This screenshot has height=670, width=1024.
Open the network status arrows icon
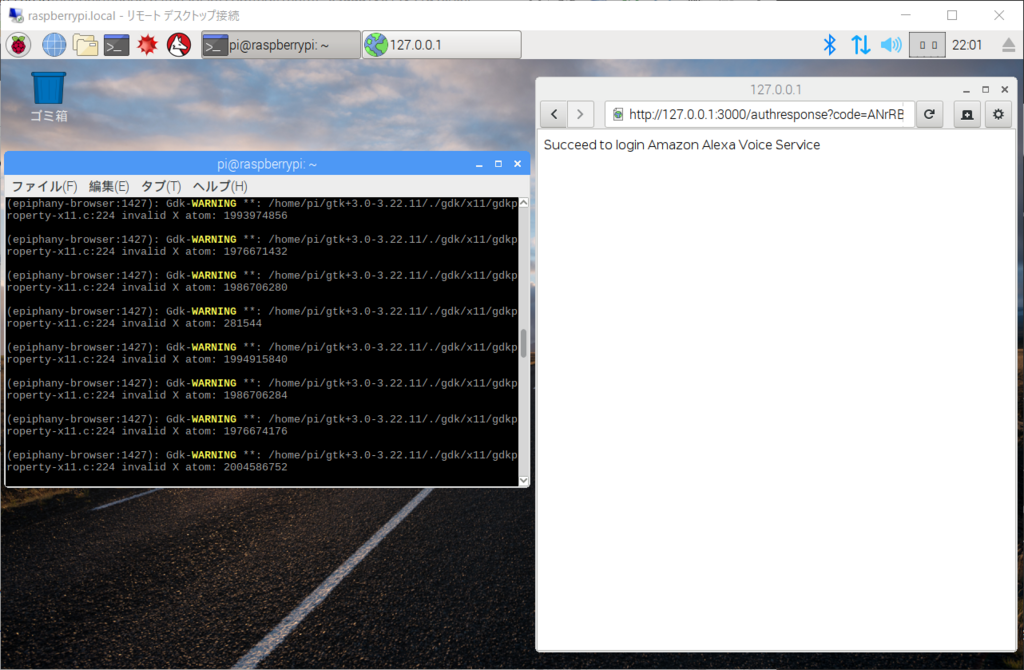(x=860, y=45)
